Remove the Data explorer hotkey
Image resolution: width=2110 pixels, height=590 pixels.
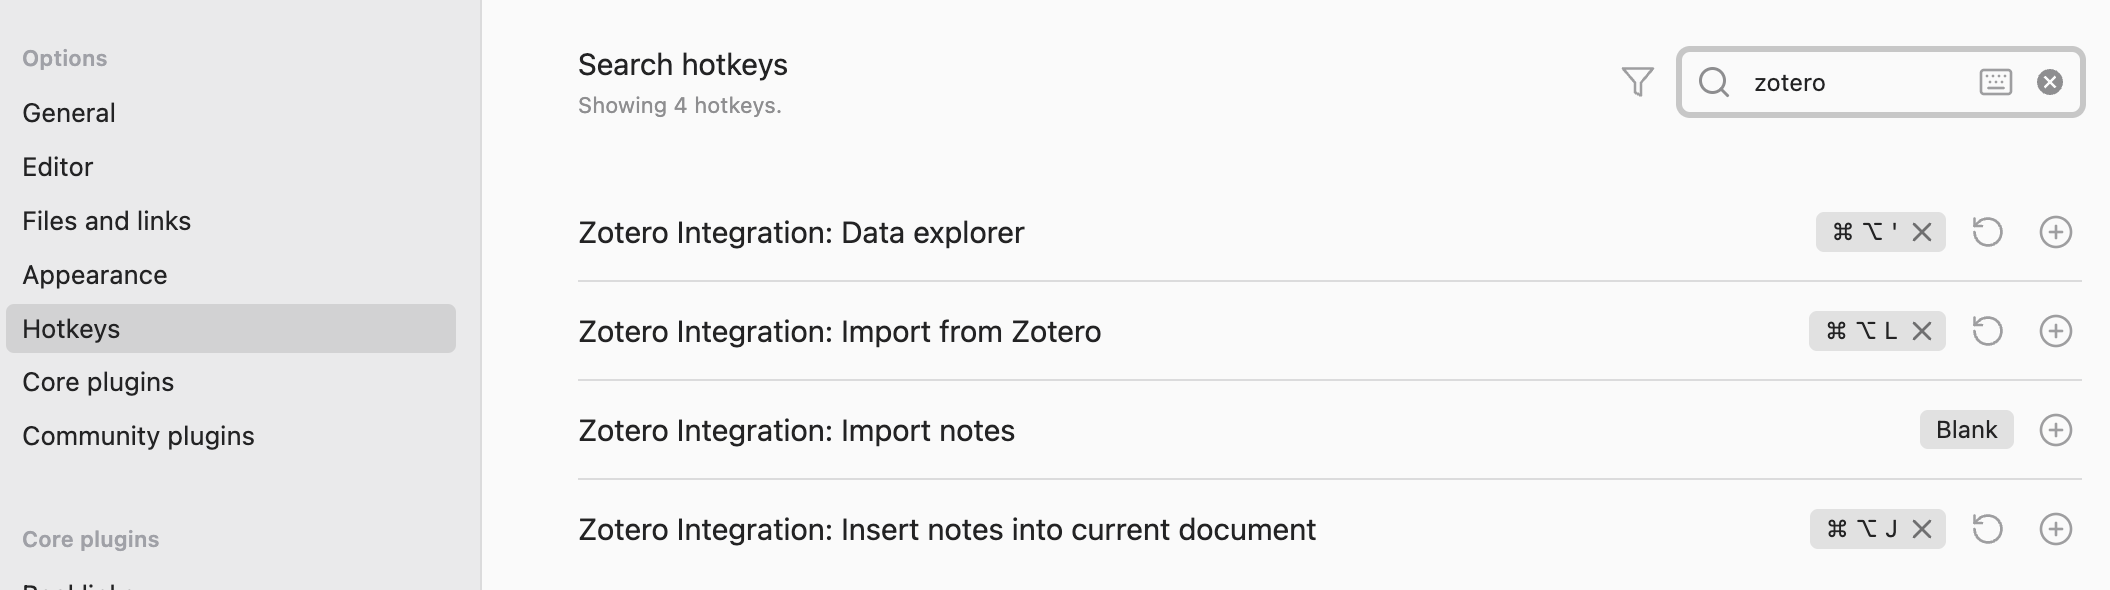tap(1922, 232)
